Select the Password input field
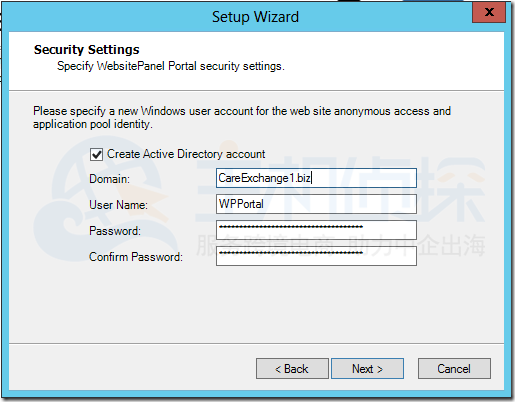 (x=316, y=230)
